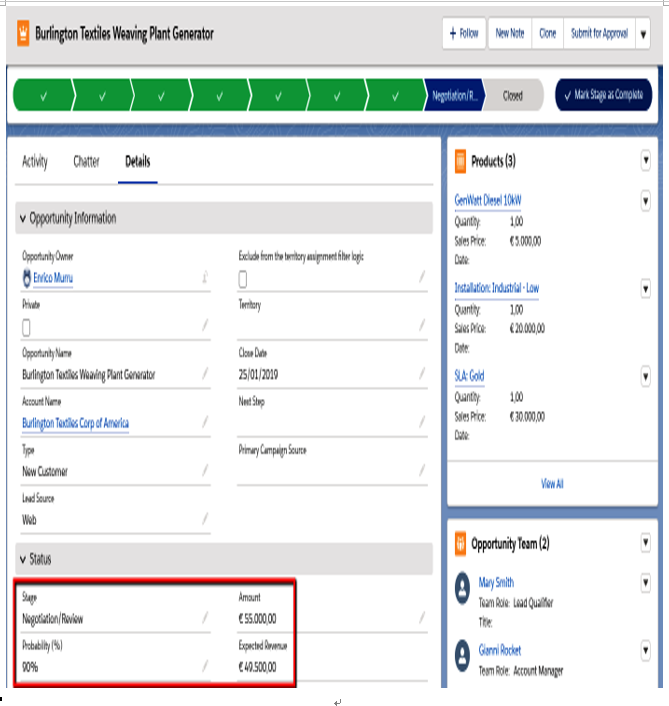Image resolution: width=669 pixels, height=706 pixels.
Task: Follow this opportunity
Action: (464, 33)
